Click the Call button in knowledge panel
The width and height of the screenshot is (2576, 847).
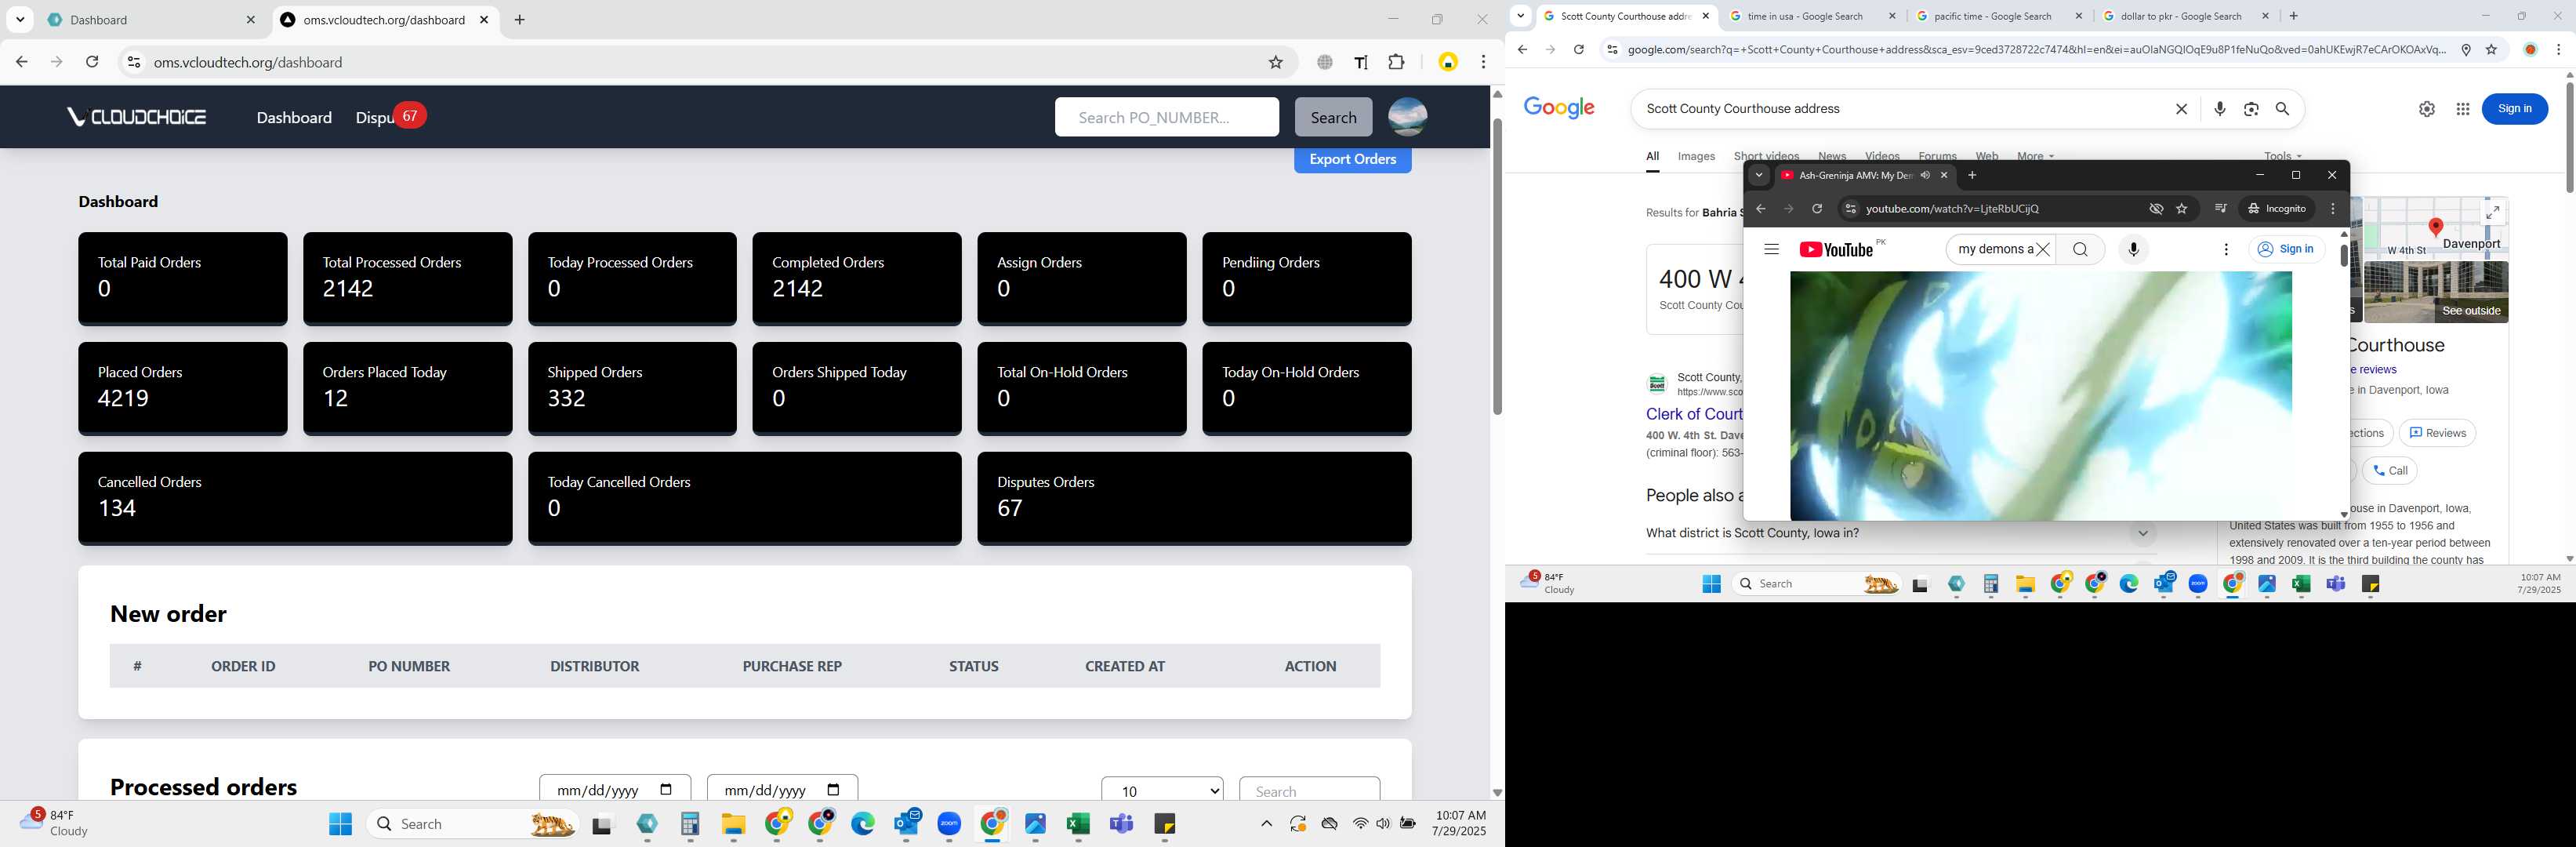[2390, 471]
